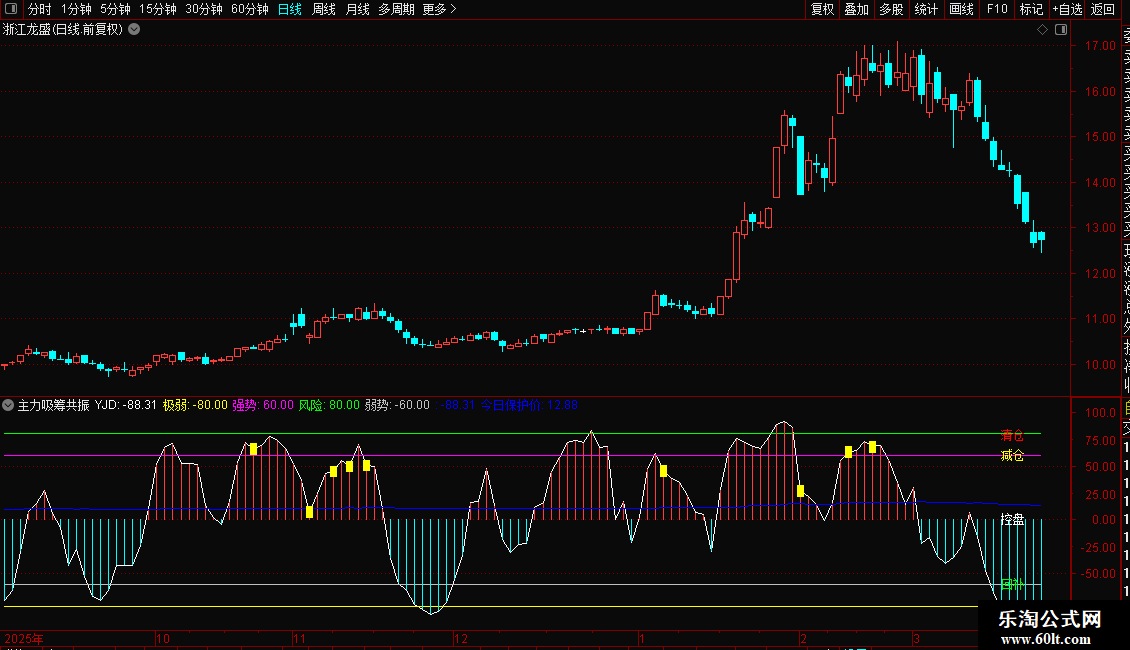This screenshot has height=650, width=1130.
Task: Expand the 更多 periods menu
Action: pyautogui.click(x=439, y=9)
